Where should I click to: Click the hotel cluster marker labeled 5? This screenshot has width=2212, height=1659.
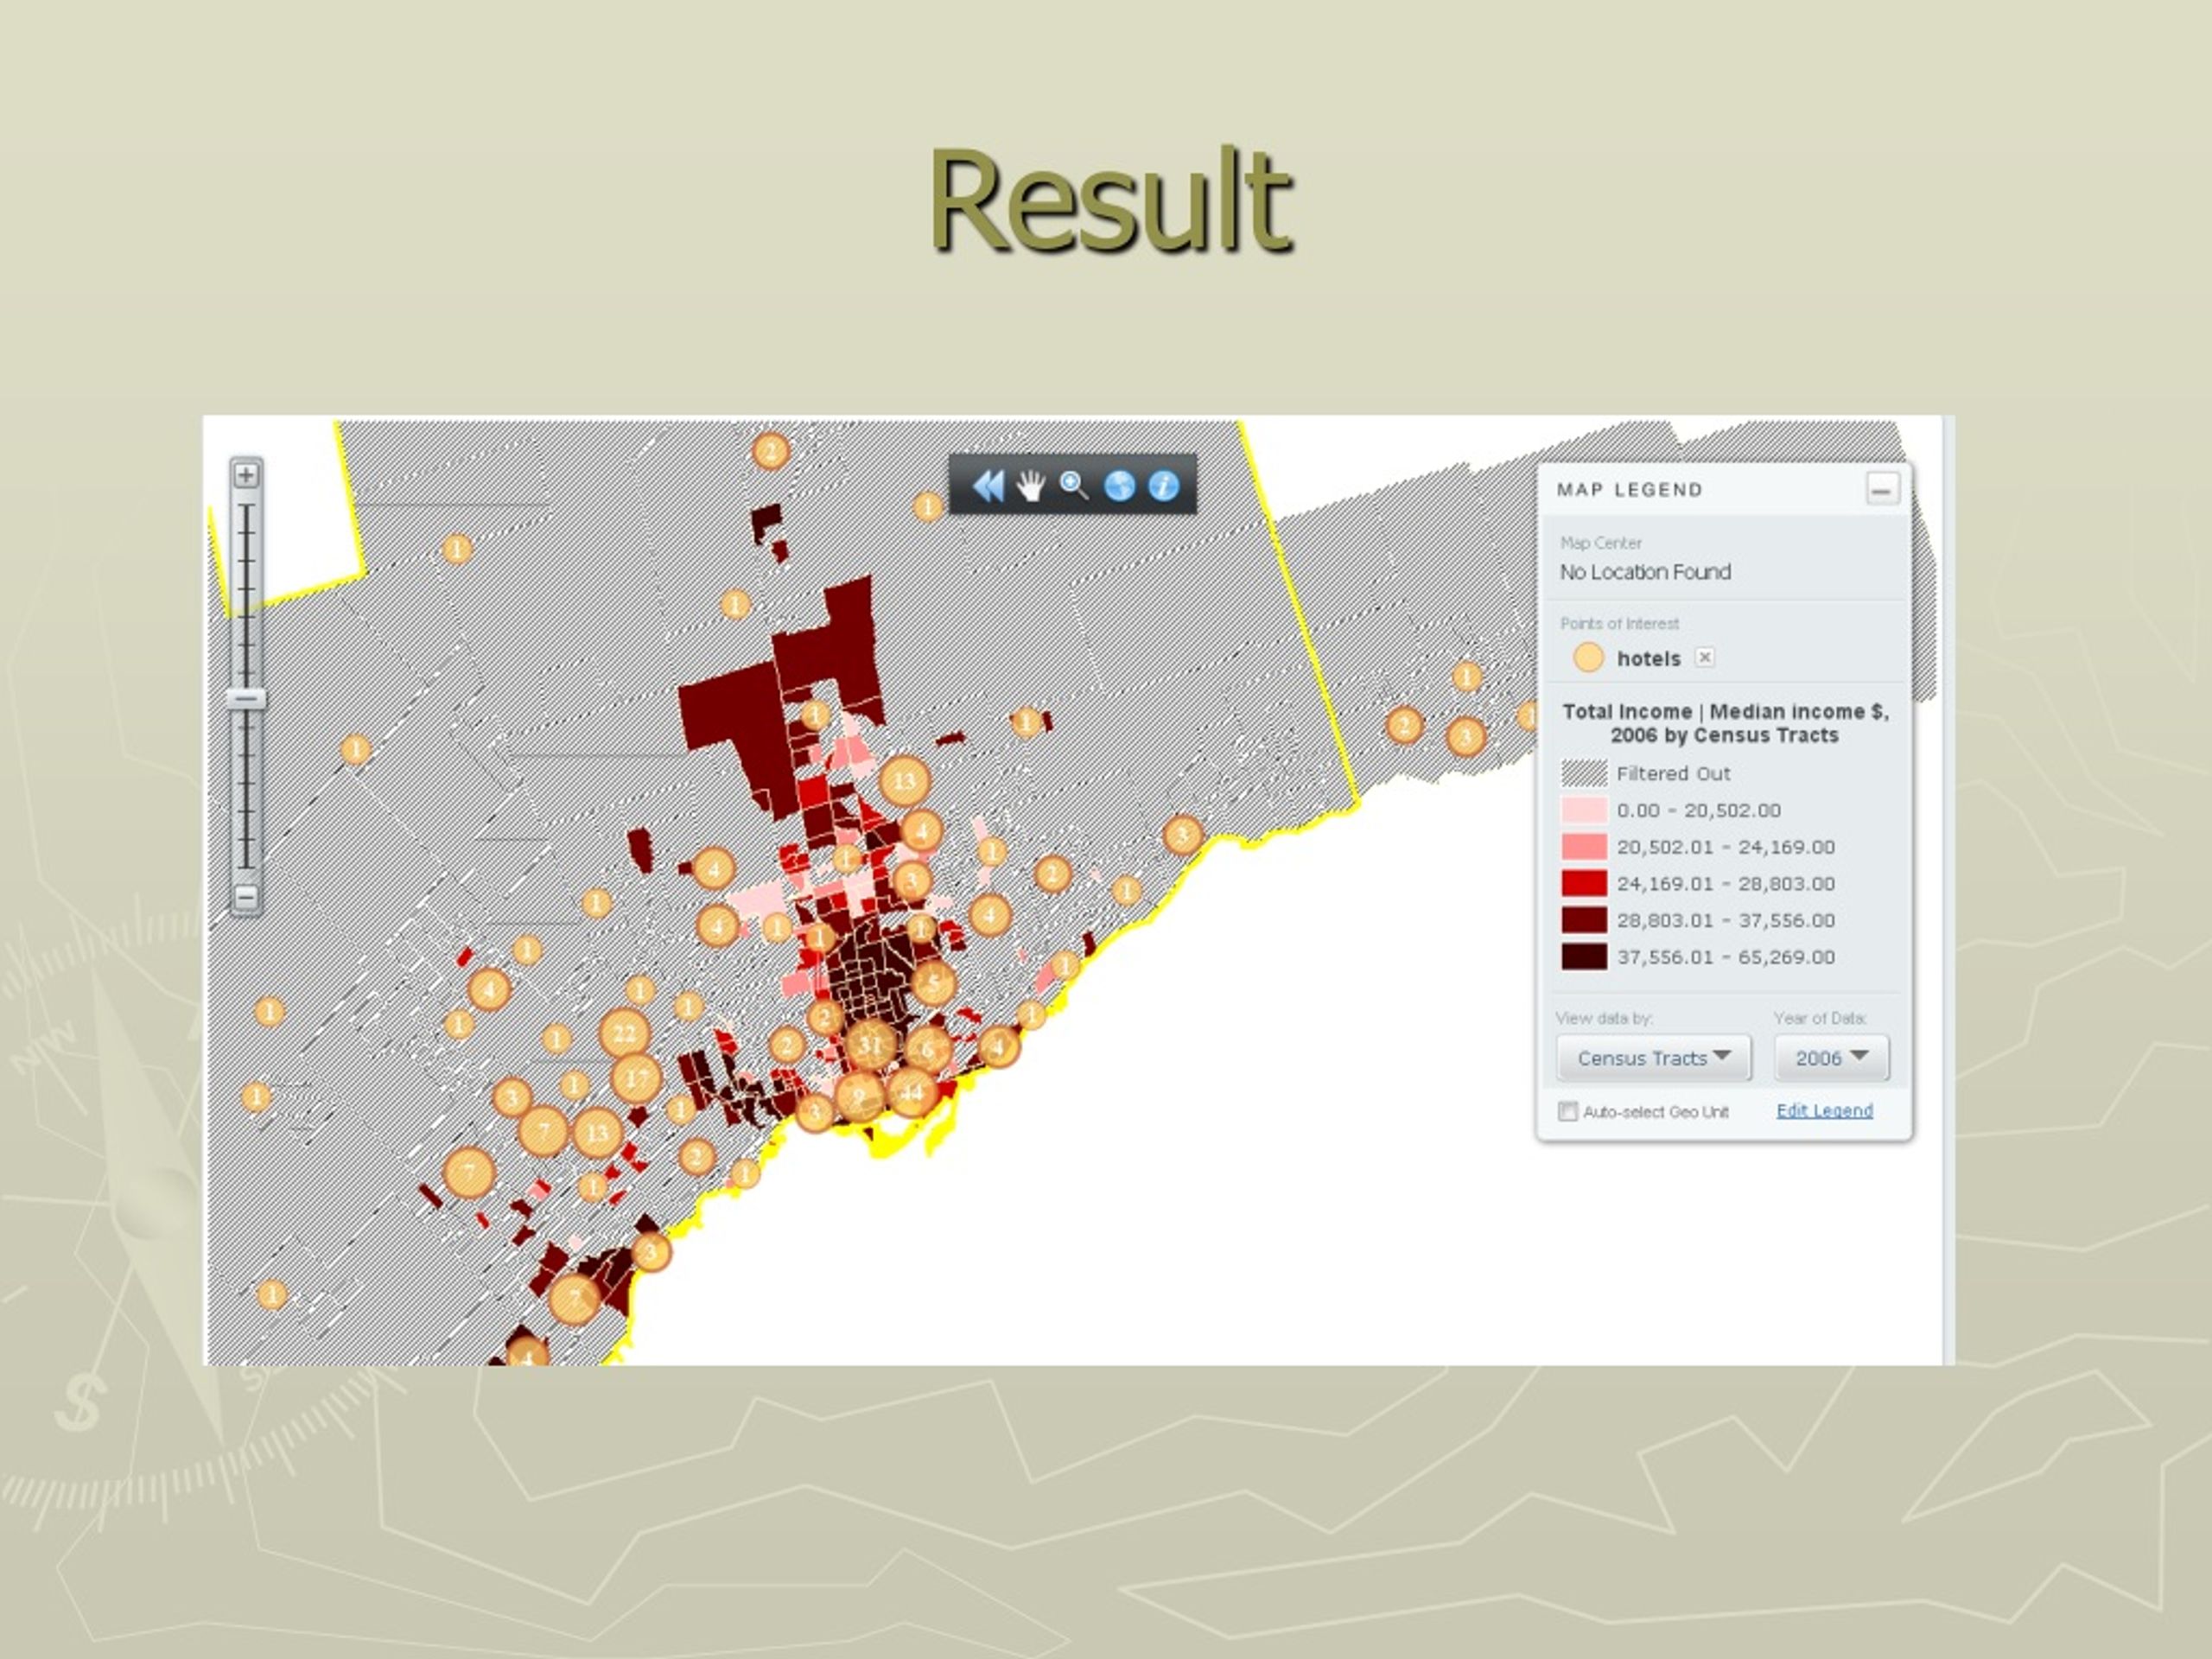tap(933, 983)
